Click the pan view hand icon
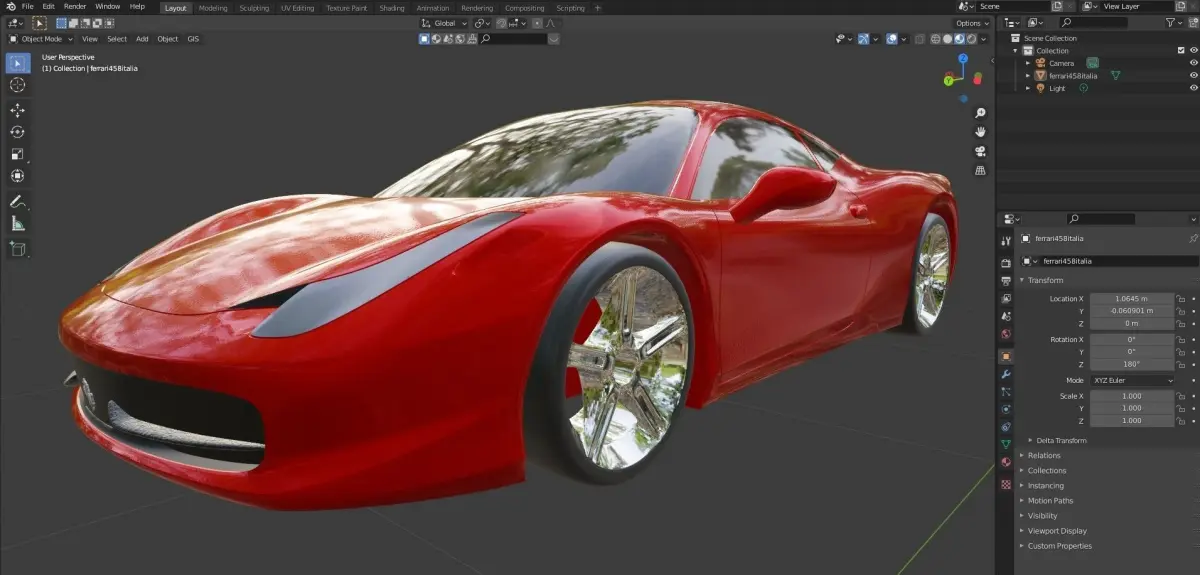The width and height of the screenshot is (1200, 575). tap(981, 132)
